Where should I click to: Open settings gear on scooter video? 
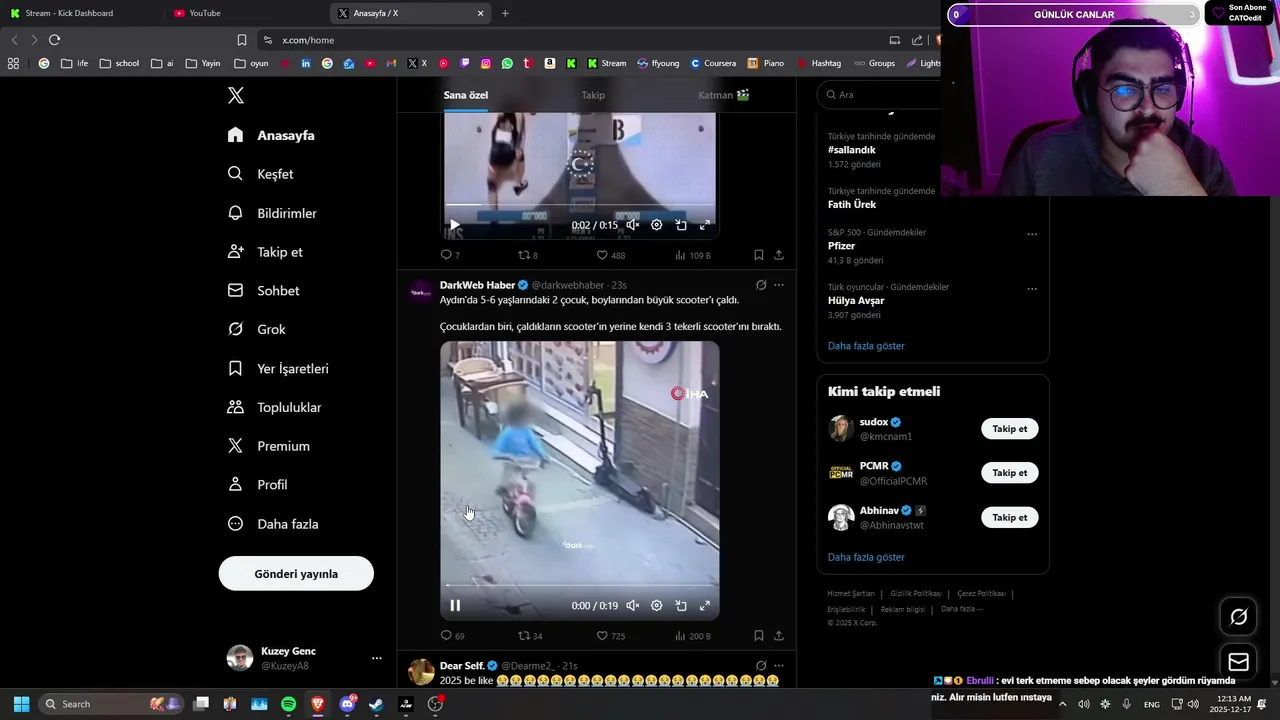[657, 605]
